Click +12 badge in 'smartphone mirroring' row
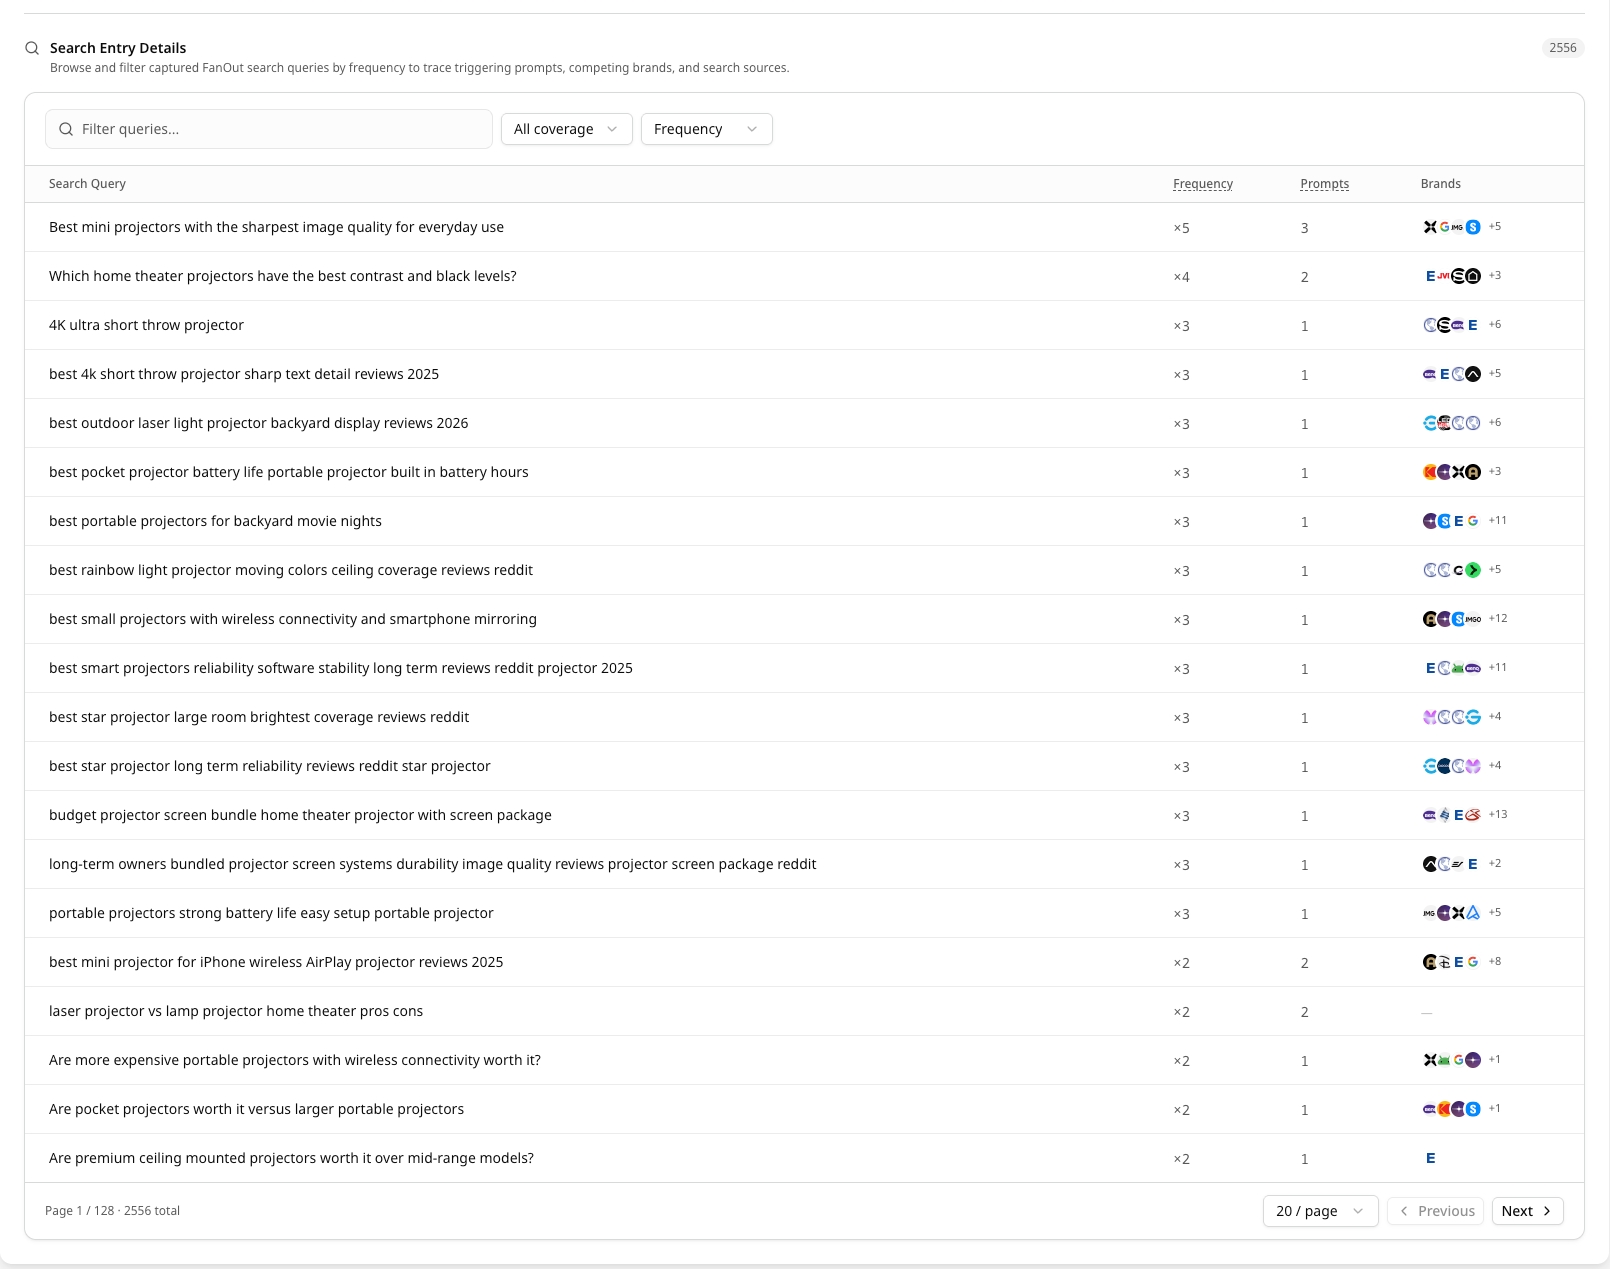The image size is (1610, 1269). coord(1497,619)
